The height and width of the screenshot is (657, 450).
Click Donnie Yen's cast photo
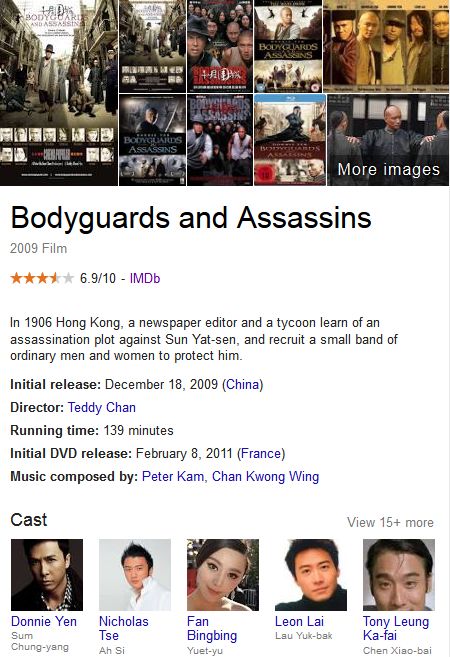[47, 575]
